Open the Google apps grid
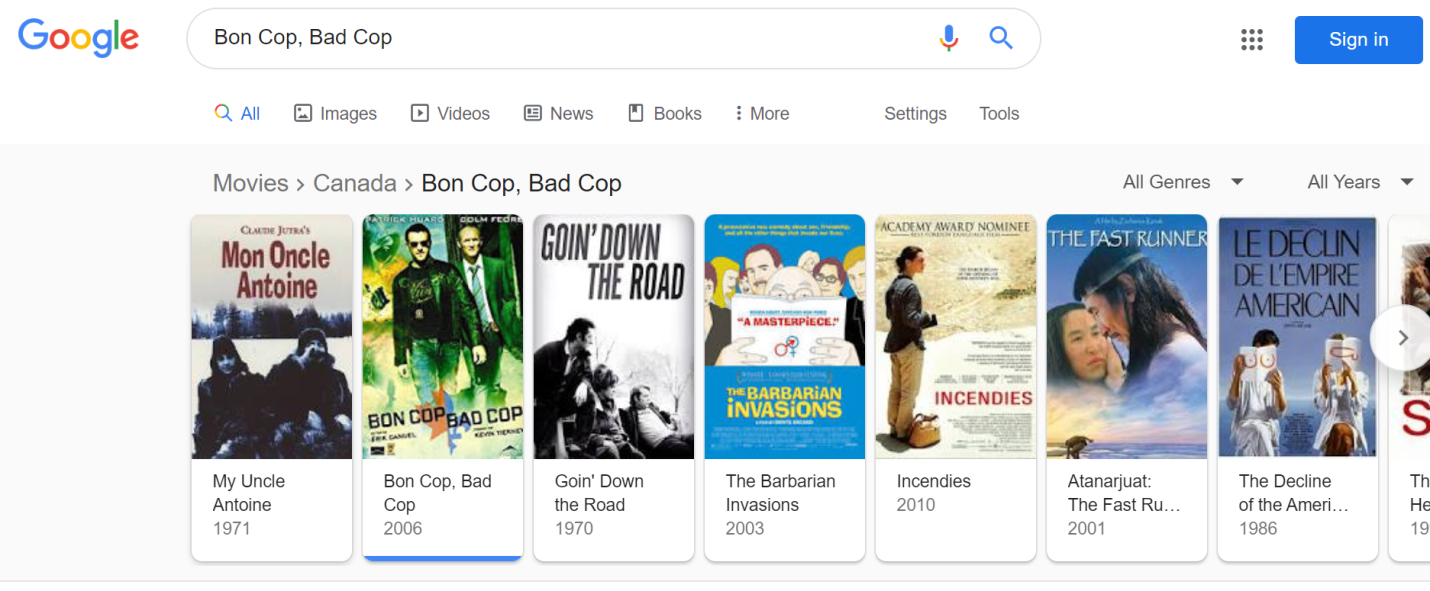 tap(1252, 39)
